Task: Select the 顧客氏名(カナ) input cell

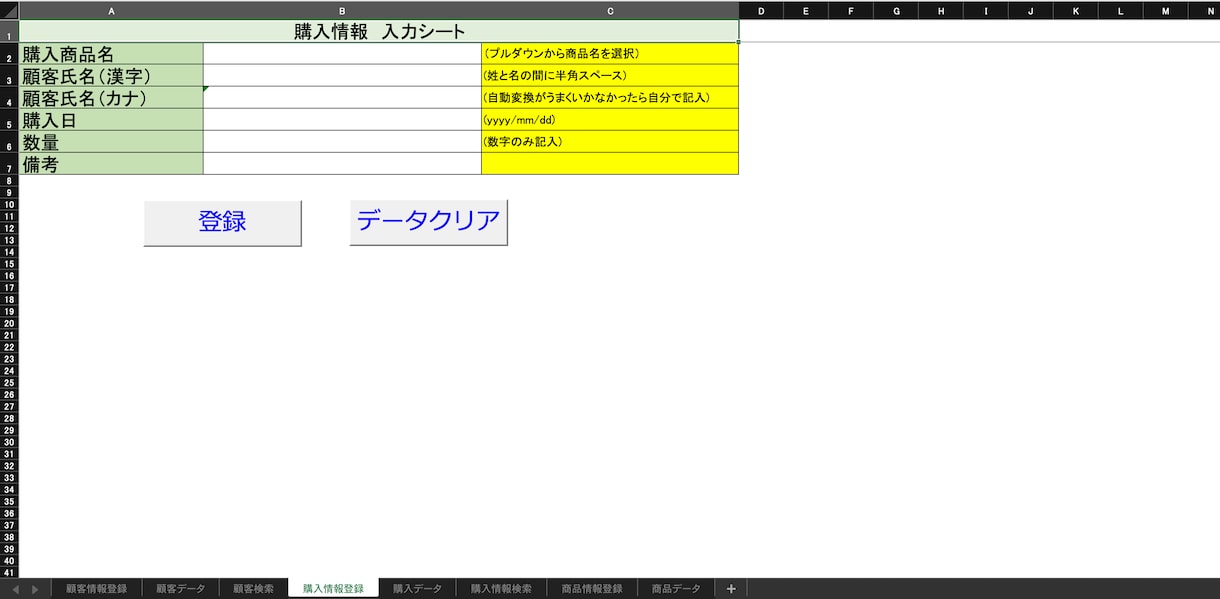Action: point(342,98)
